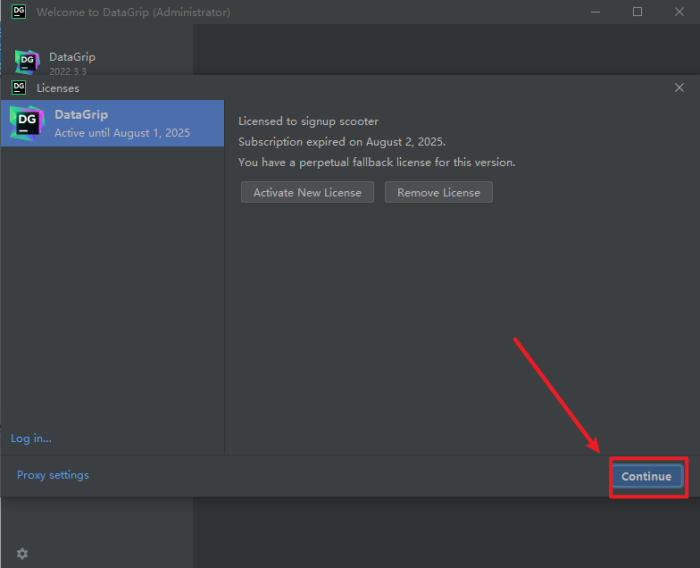
Task: Close the Welcome to DataGrip window
Action: [x=679, y=12]
